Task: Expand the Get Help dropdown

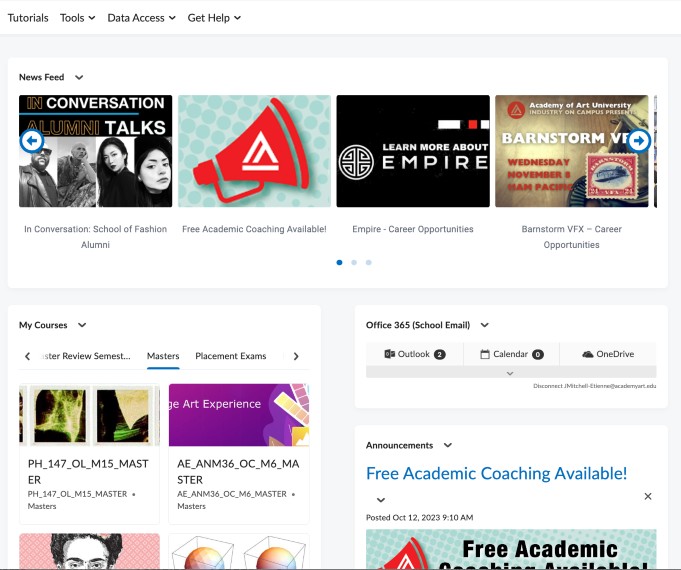Action: click(x=214, y=18)
